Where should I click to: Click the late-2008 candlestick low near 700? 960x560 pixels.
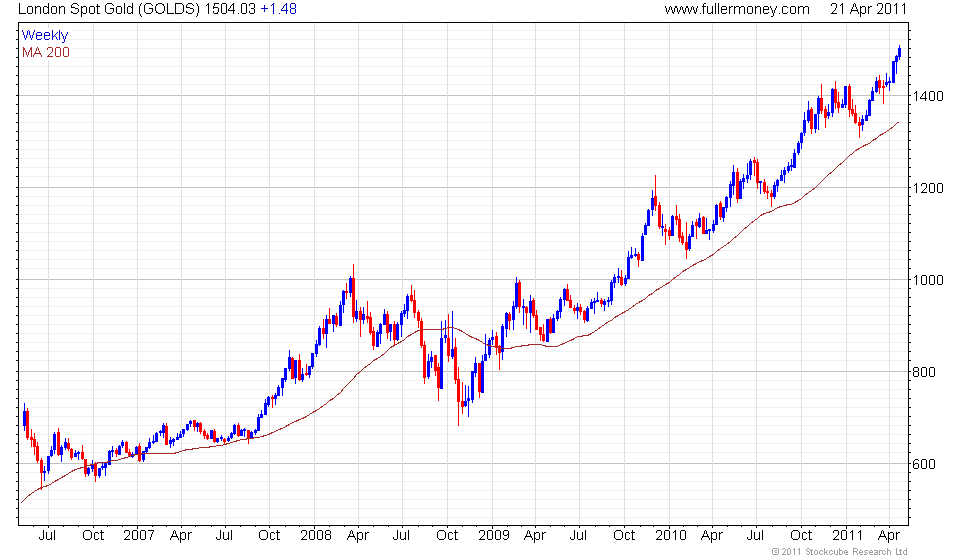coord(459,402)
